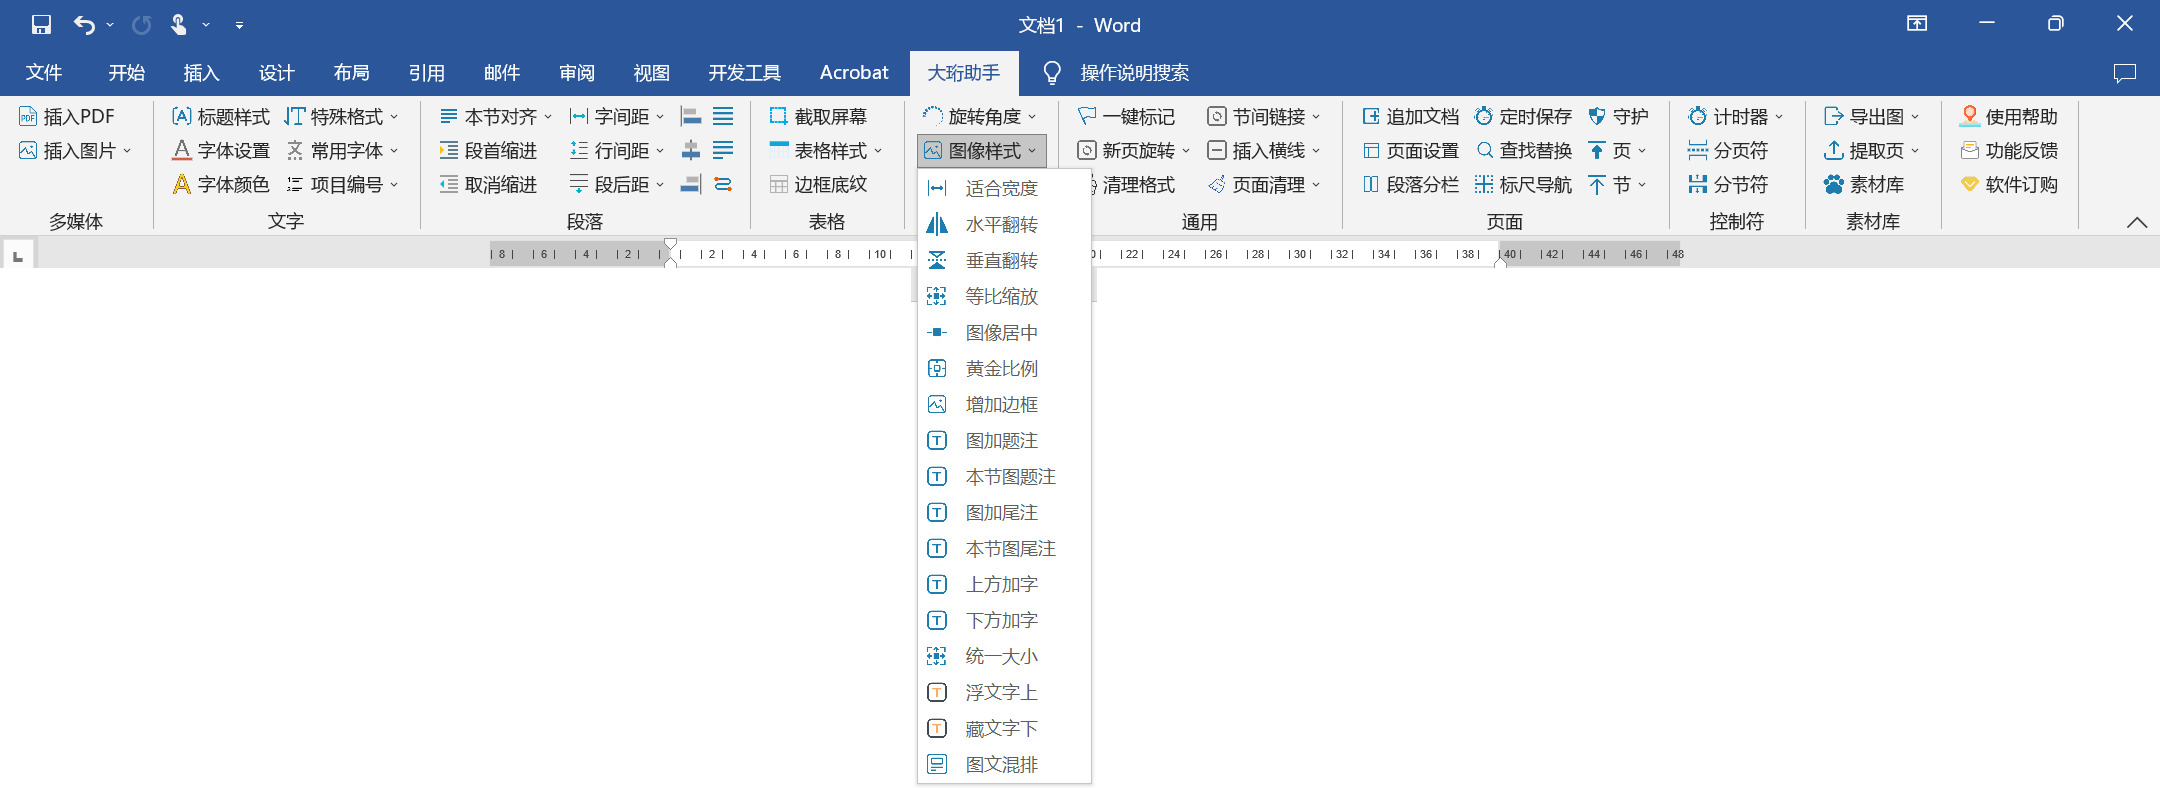Click the justify alignment icon in 段落 group
The width and height of the screenshot is (2160, 788).
click(x=723, y=117)
